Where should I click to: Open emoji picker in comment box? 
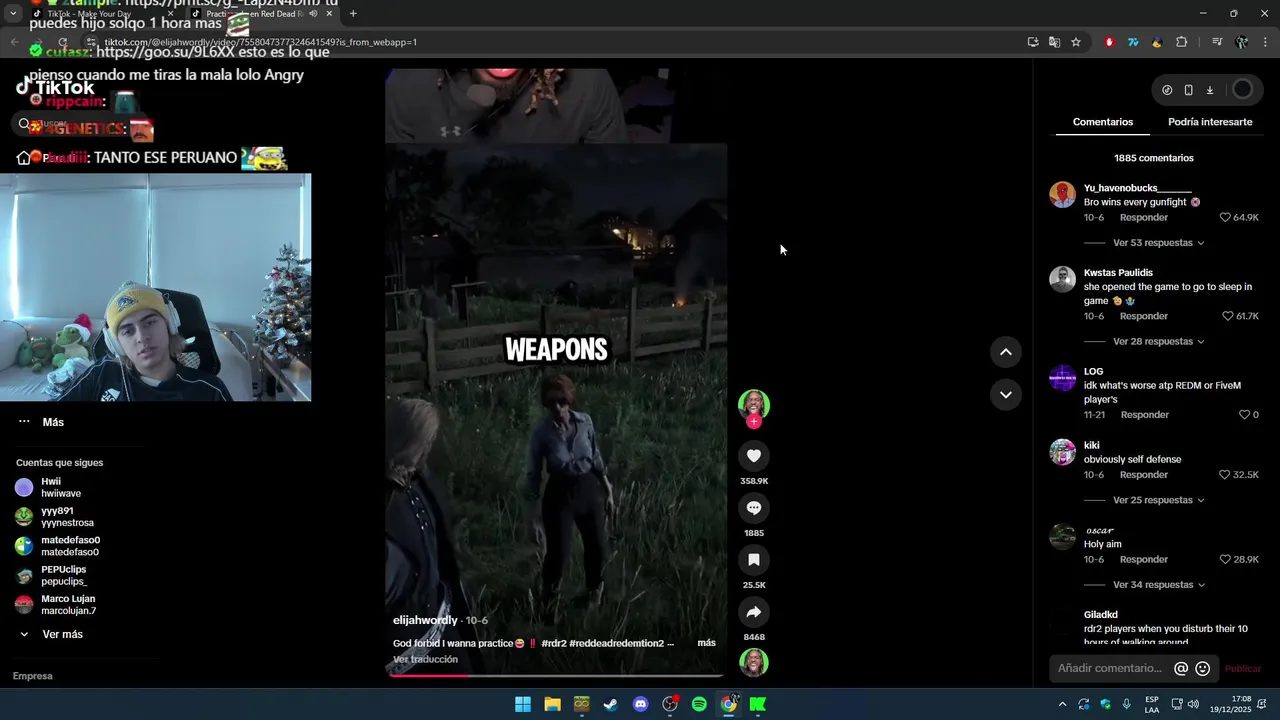pyautogui.click(x=1203, y=668)
